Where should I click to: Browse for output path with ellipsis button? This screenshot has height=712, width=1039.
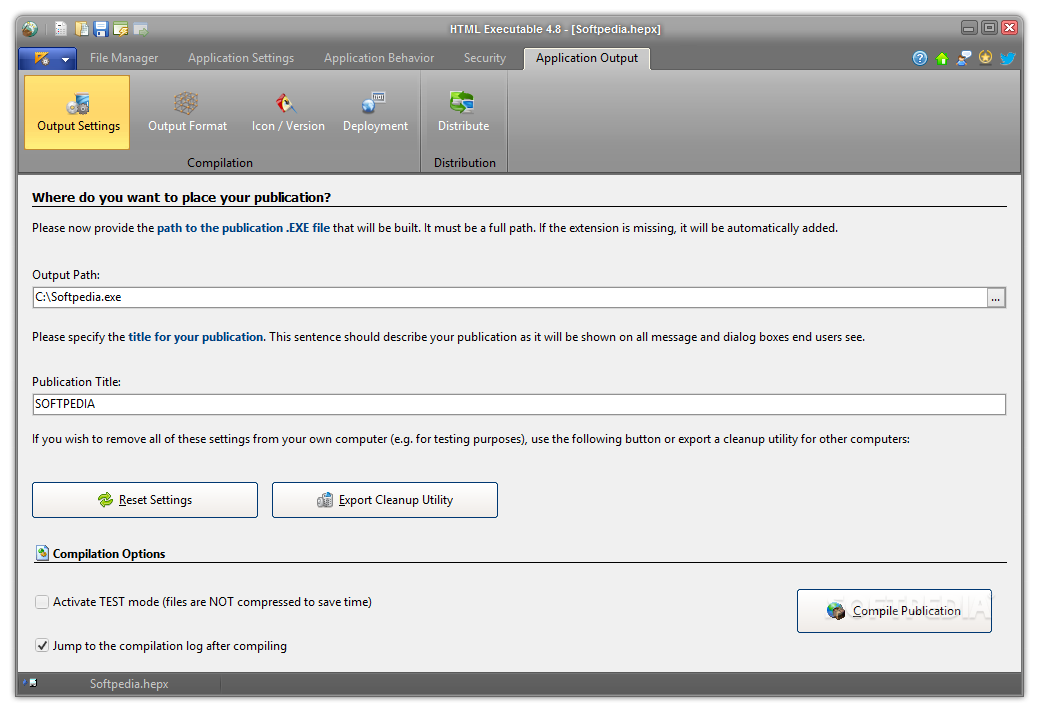pos(995,298)
